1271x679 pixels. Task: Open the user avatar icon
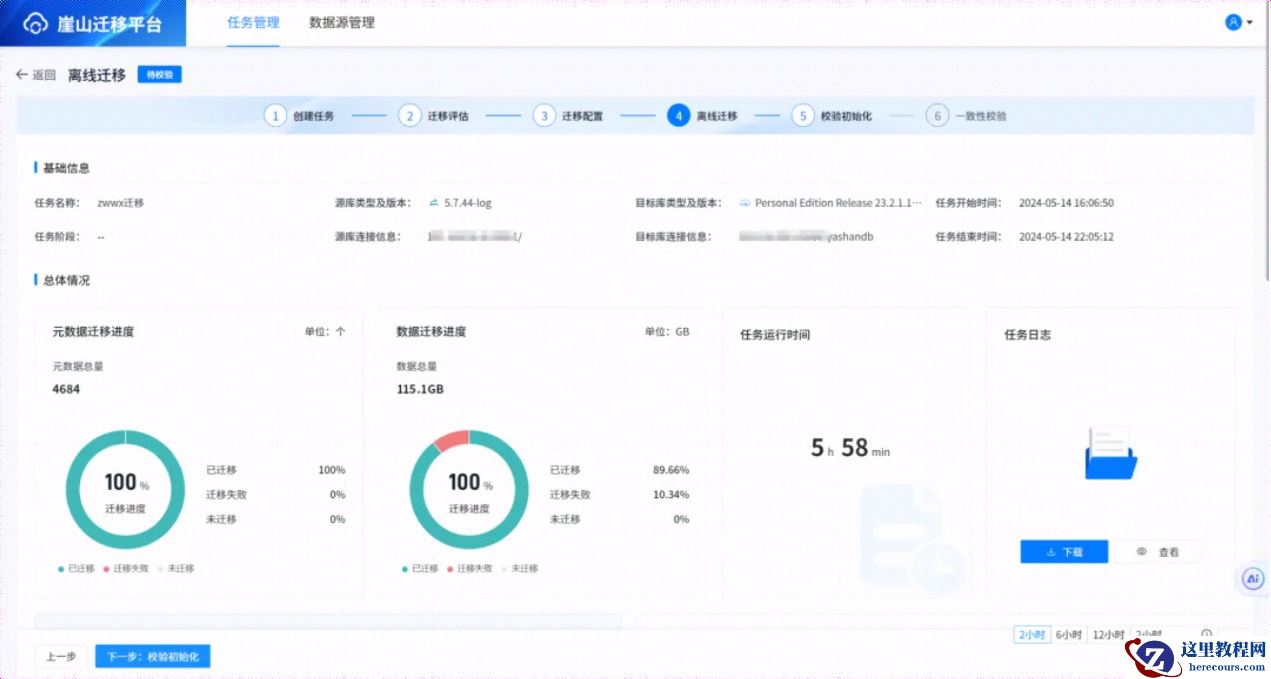point(1233,22)
